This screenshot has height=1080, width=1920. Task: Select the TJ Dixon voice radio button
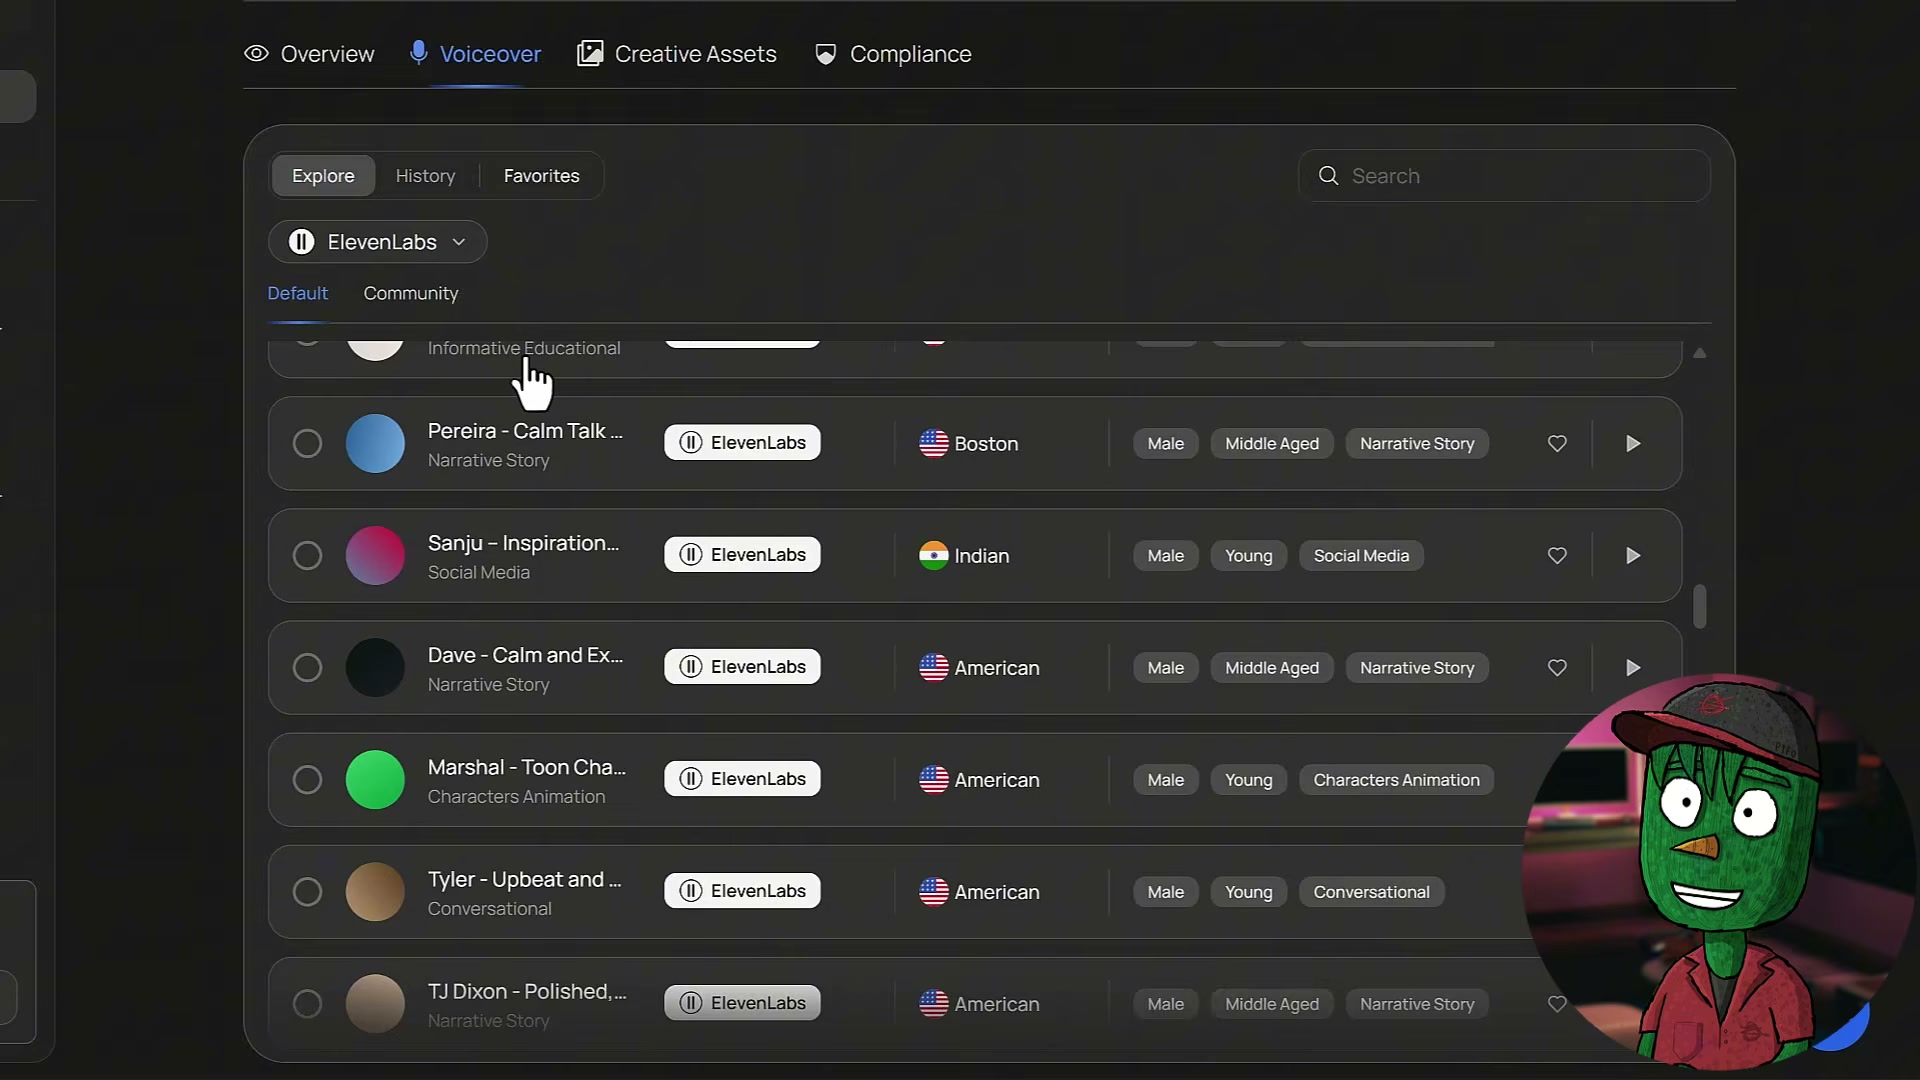tap(307, 1003)
